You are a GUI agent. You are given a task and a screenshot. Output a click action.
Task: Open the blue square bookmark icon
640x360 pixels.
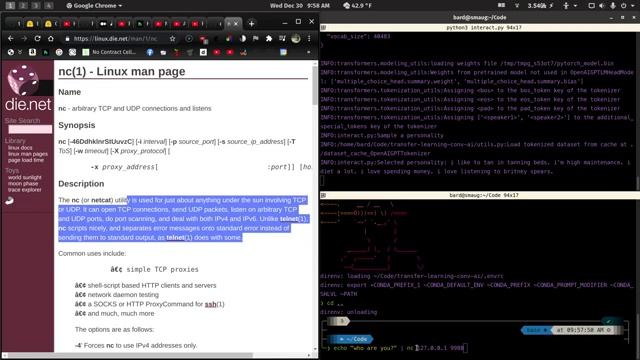click(x=283, y=52)
